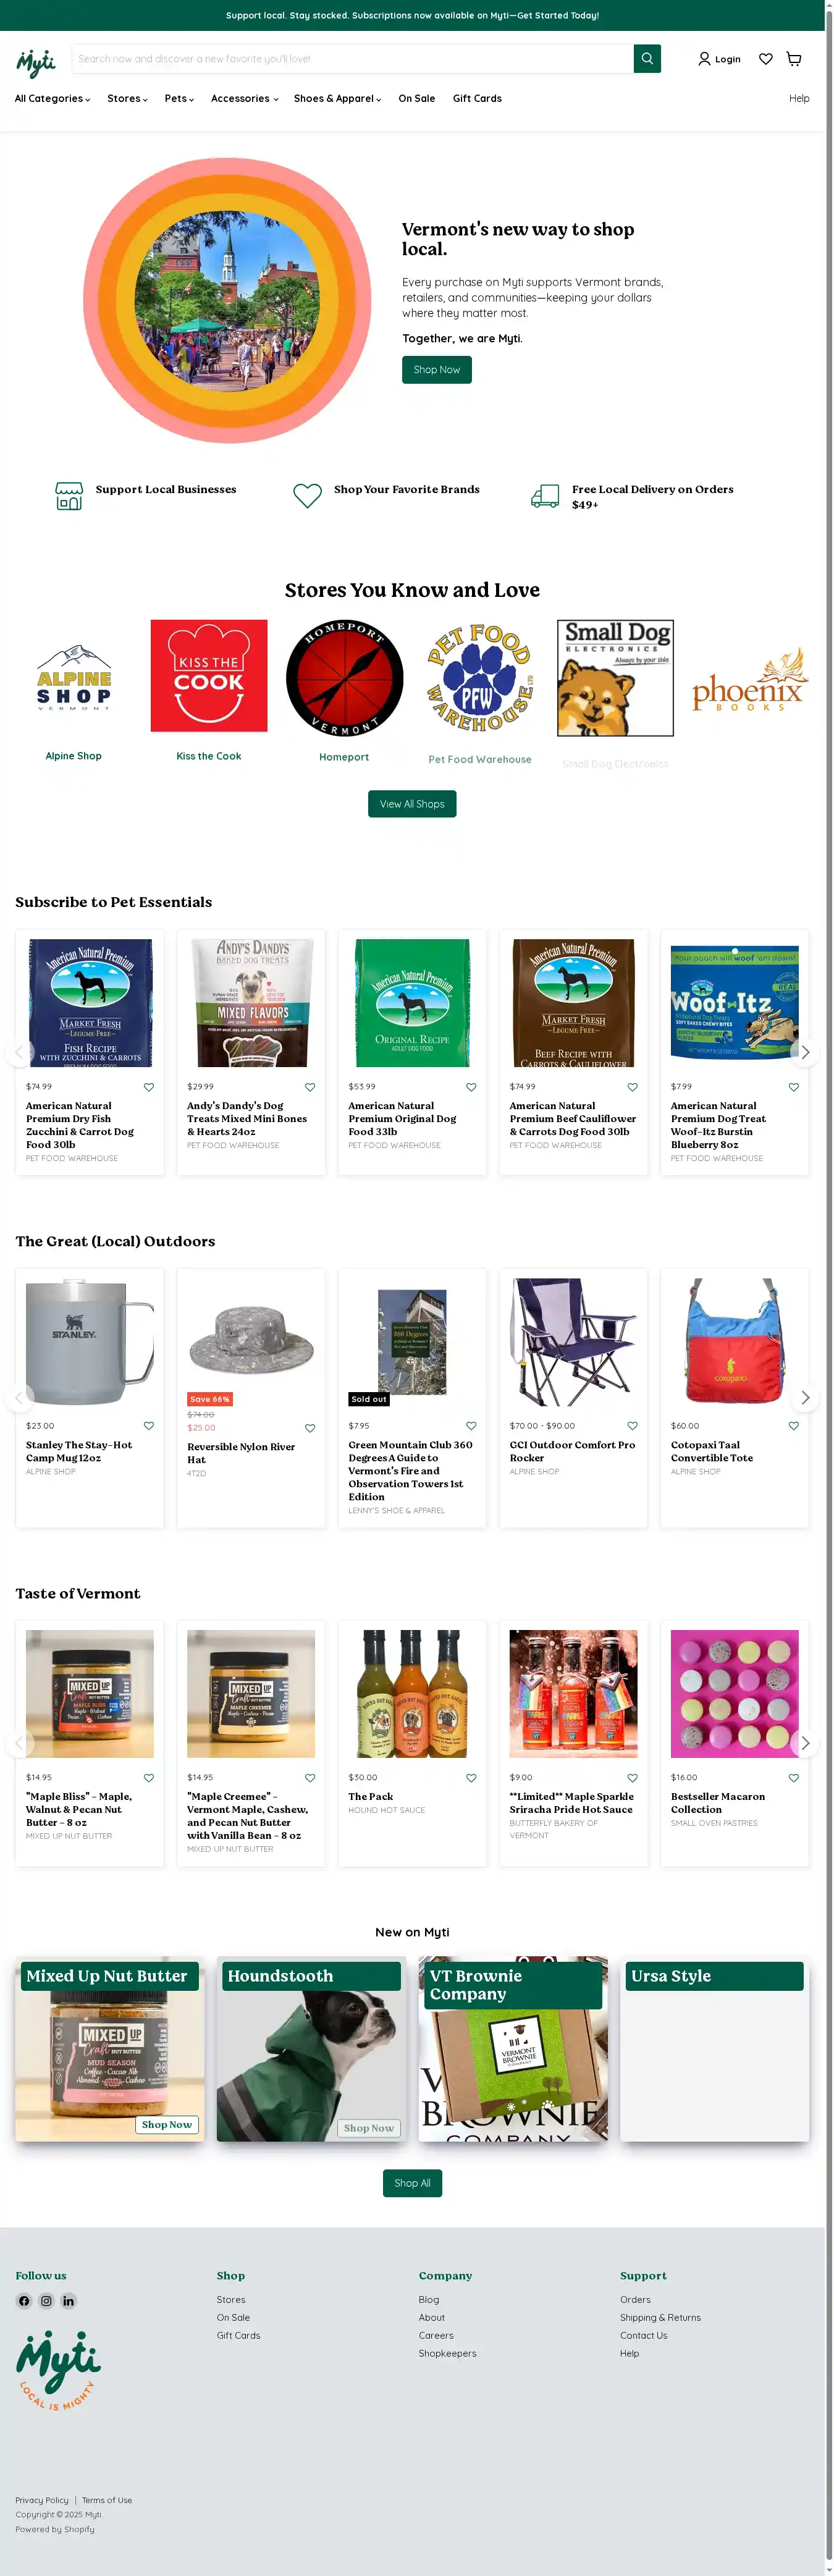This screenshot has width=834, height=2576.
Task: Advance Taste of Vermont carousel right arrow
Action: tap(805, 1744)
